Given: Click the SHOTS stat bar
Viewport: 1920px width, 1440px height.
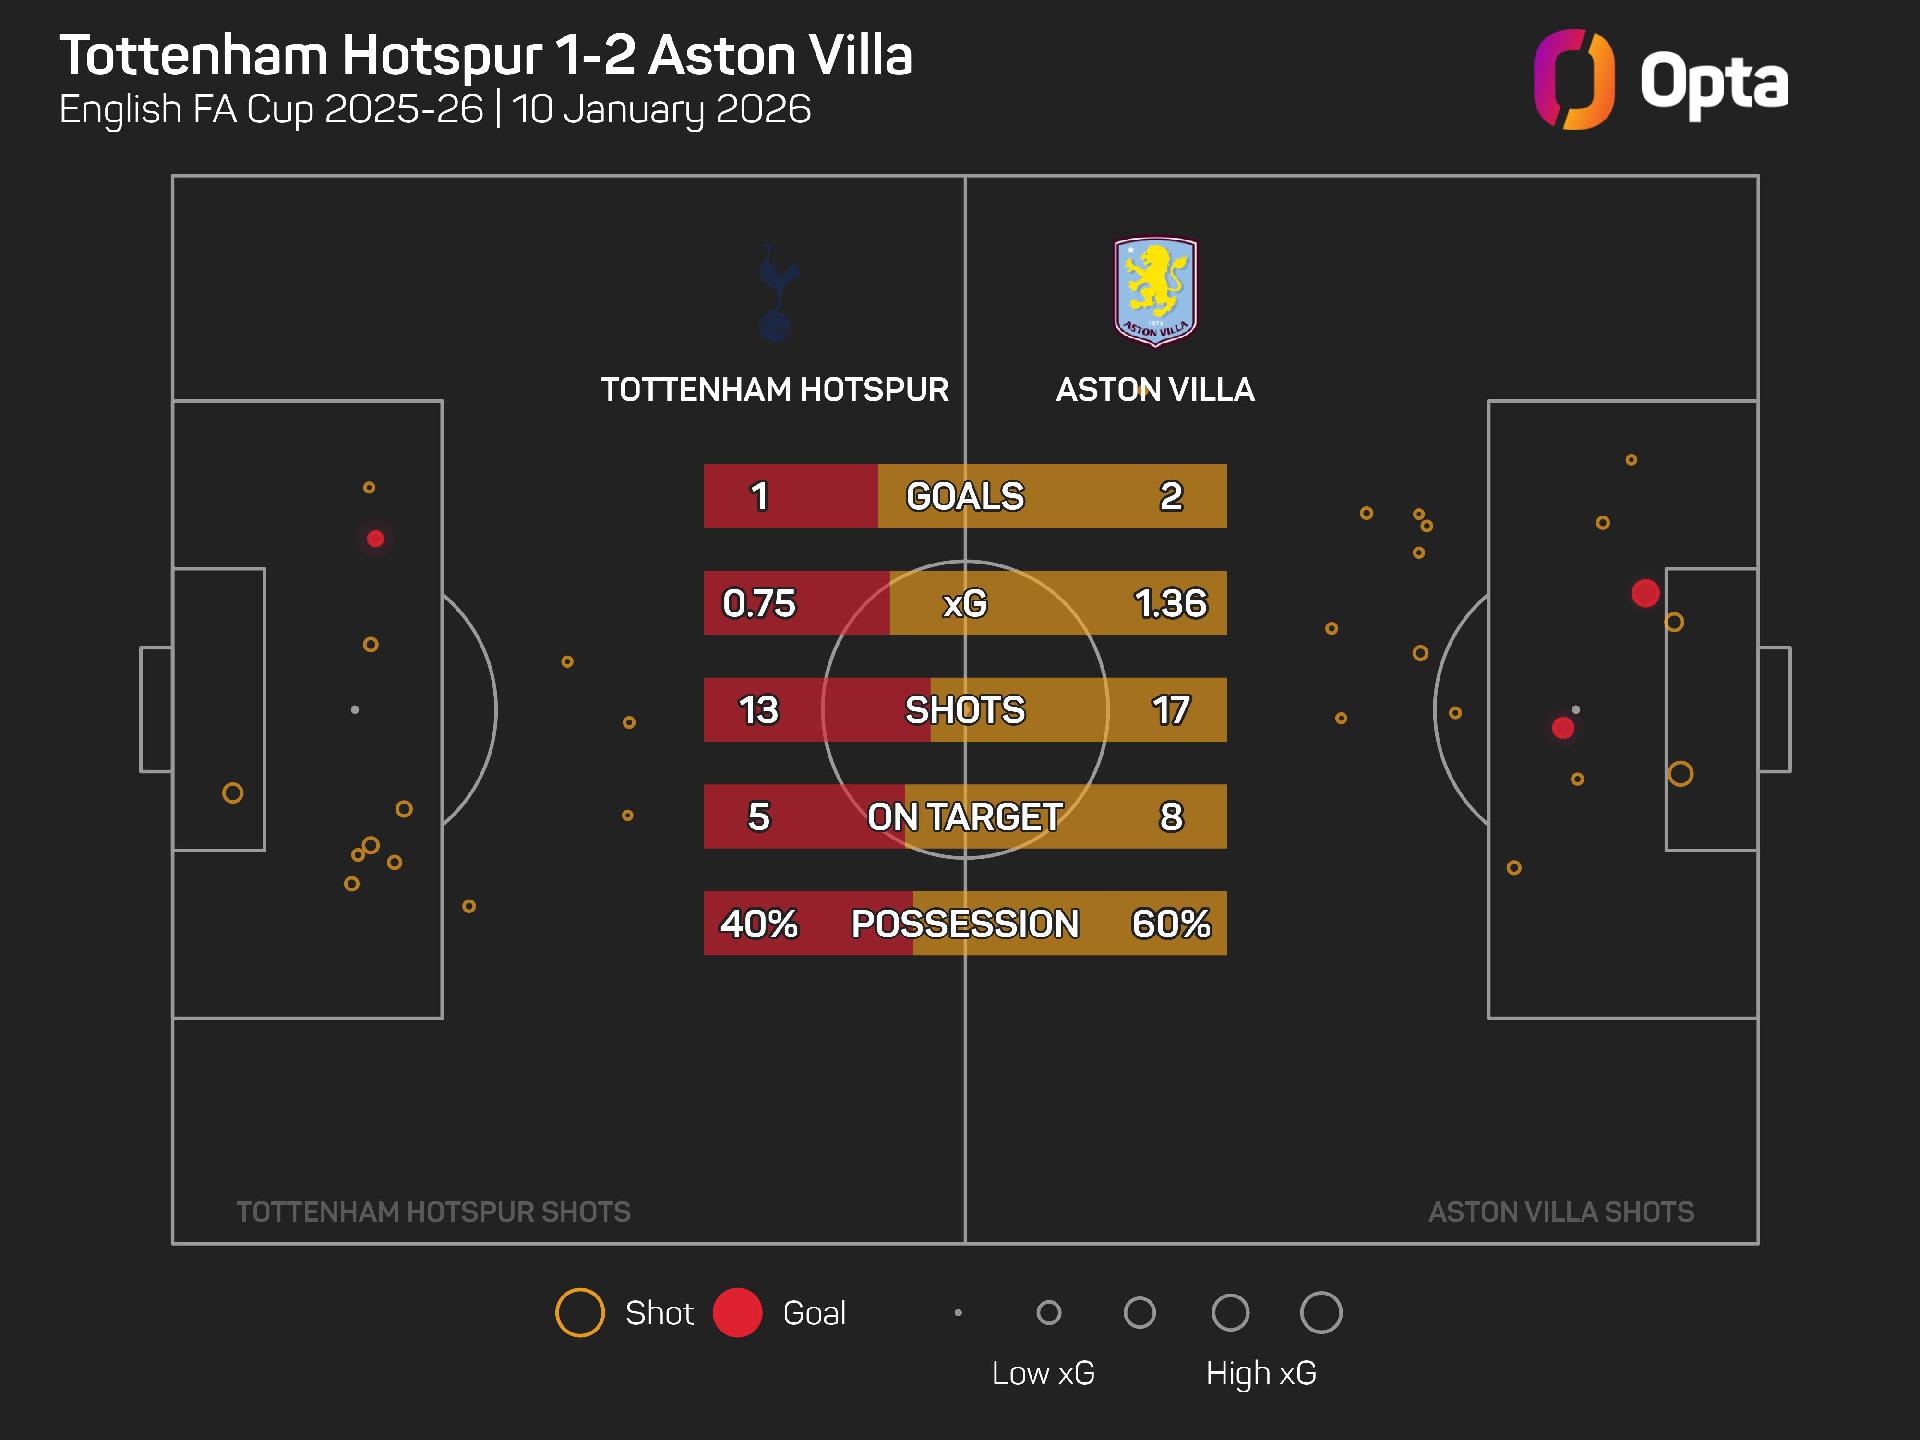Looking at the screenshot, I should tap(965, 710).
